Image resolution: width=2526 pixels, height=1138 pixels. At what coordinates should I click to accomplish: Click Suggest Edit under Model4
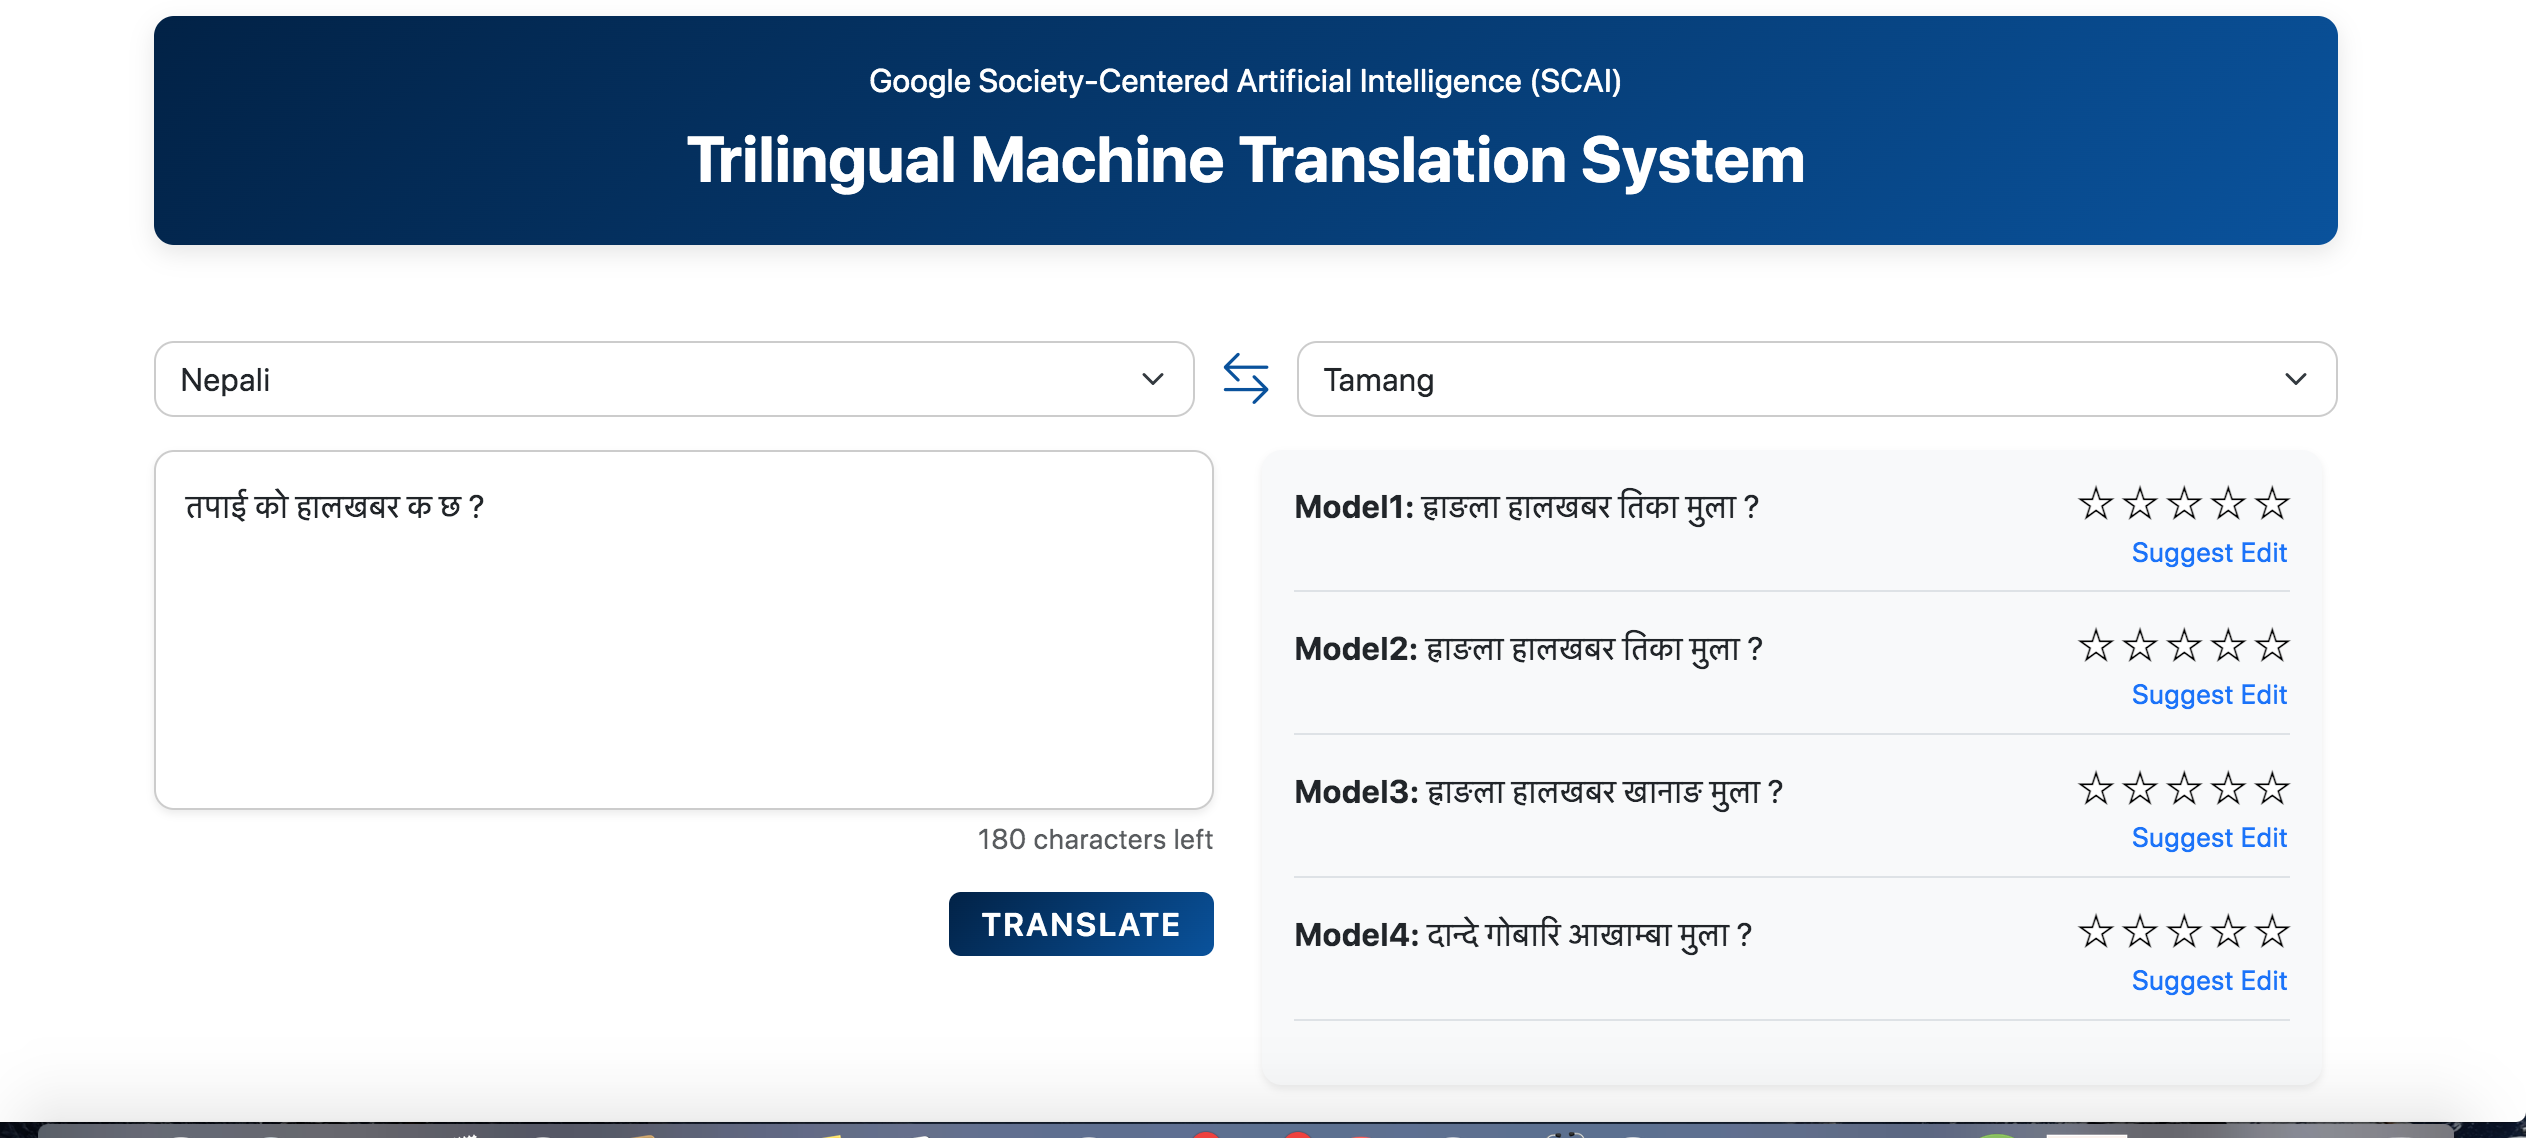click(x=2210, y=981)
